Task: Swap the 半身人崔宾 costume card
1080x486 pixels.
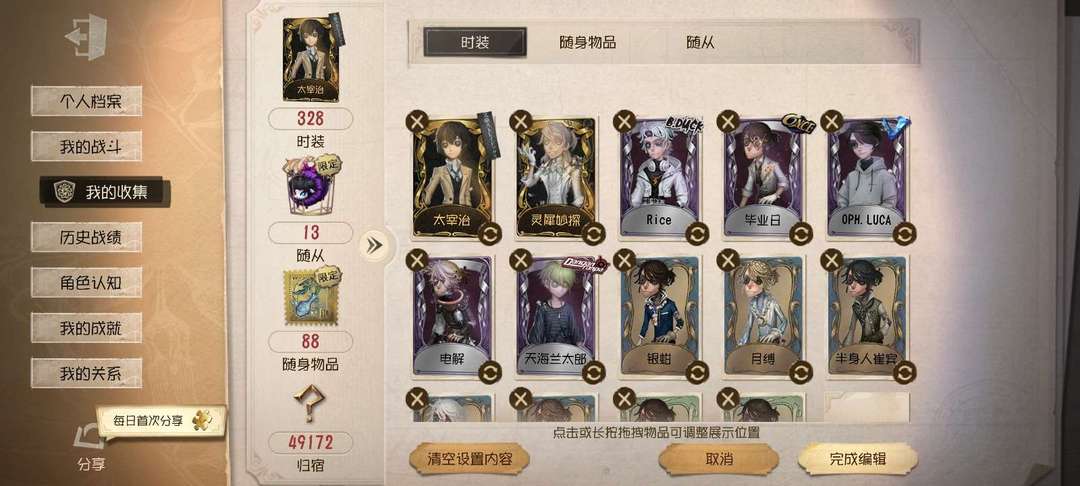Action: coord(904,372)
